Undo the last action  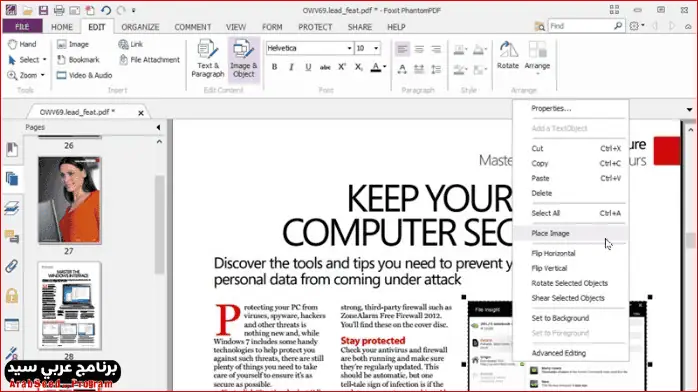(106, 10)
